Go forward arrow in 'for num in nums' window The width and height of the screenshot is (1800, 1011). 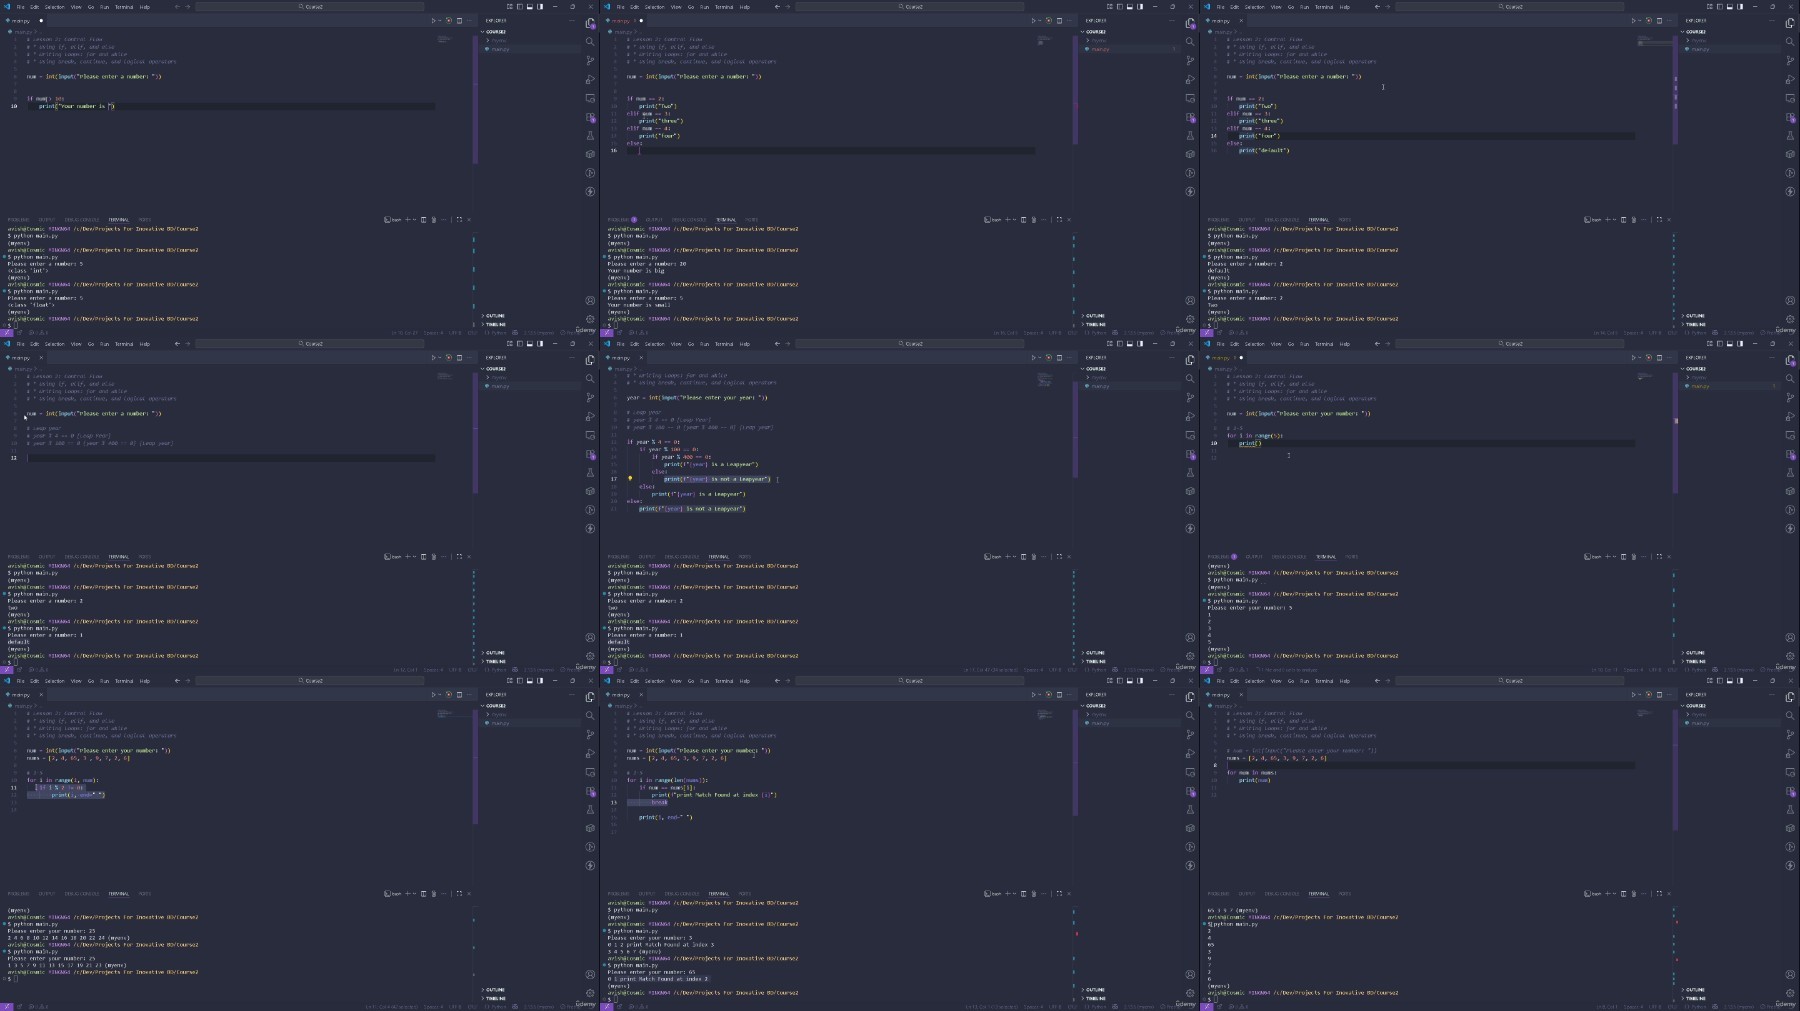click(1388, 681)
